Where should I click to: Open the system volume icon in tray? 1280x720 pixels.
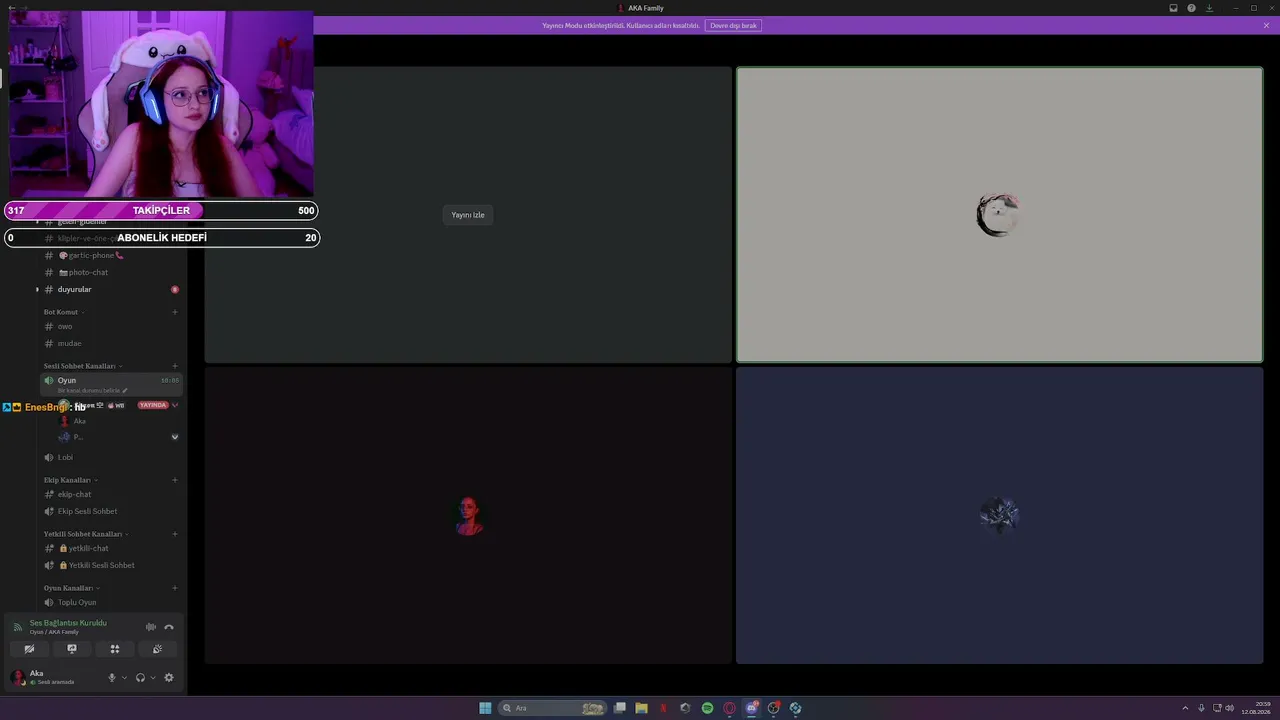[x=1229, y=708]
